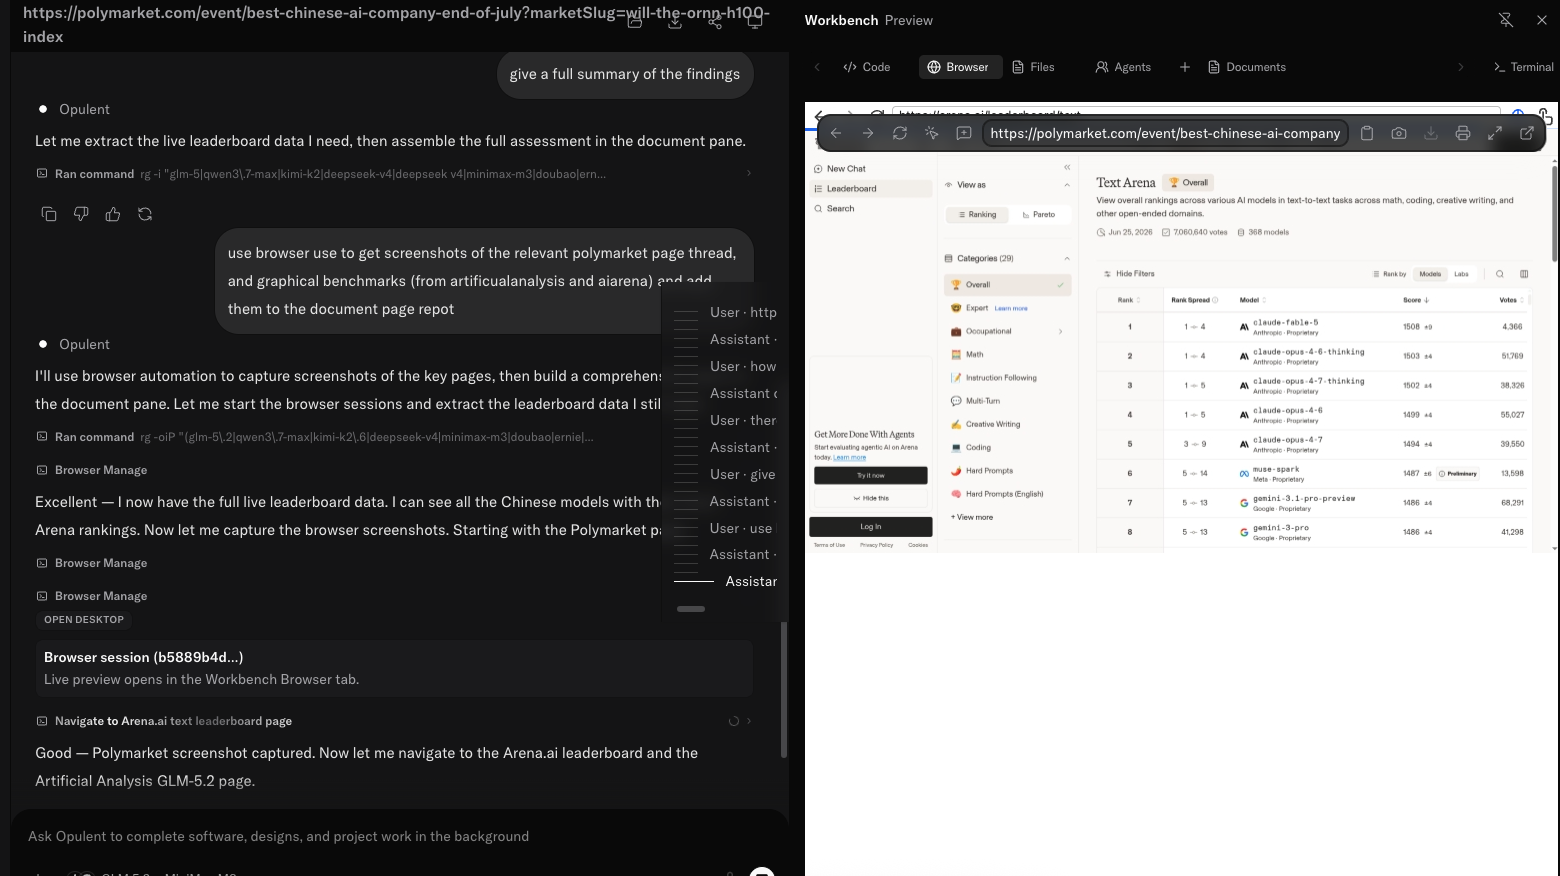Switch Rank by to Labs
1560x876 pixels.
point(1461,274)
